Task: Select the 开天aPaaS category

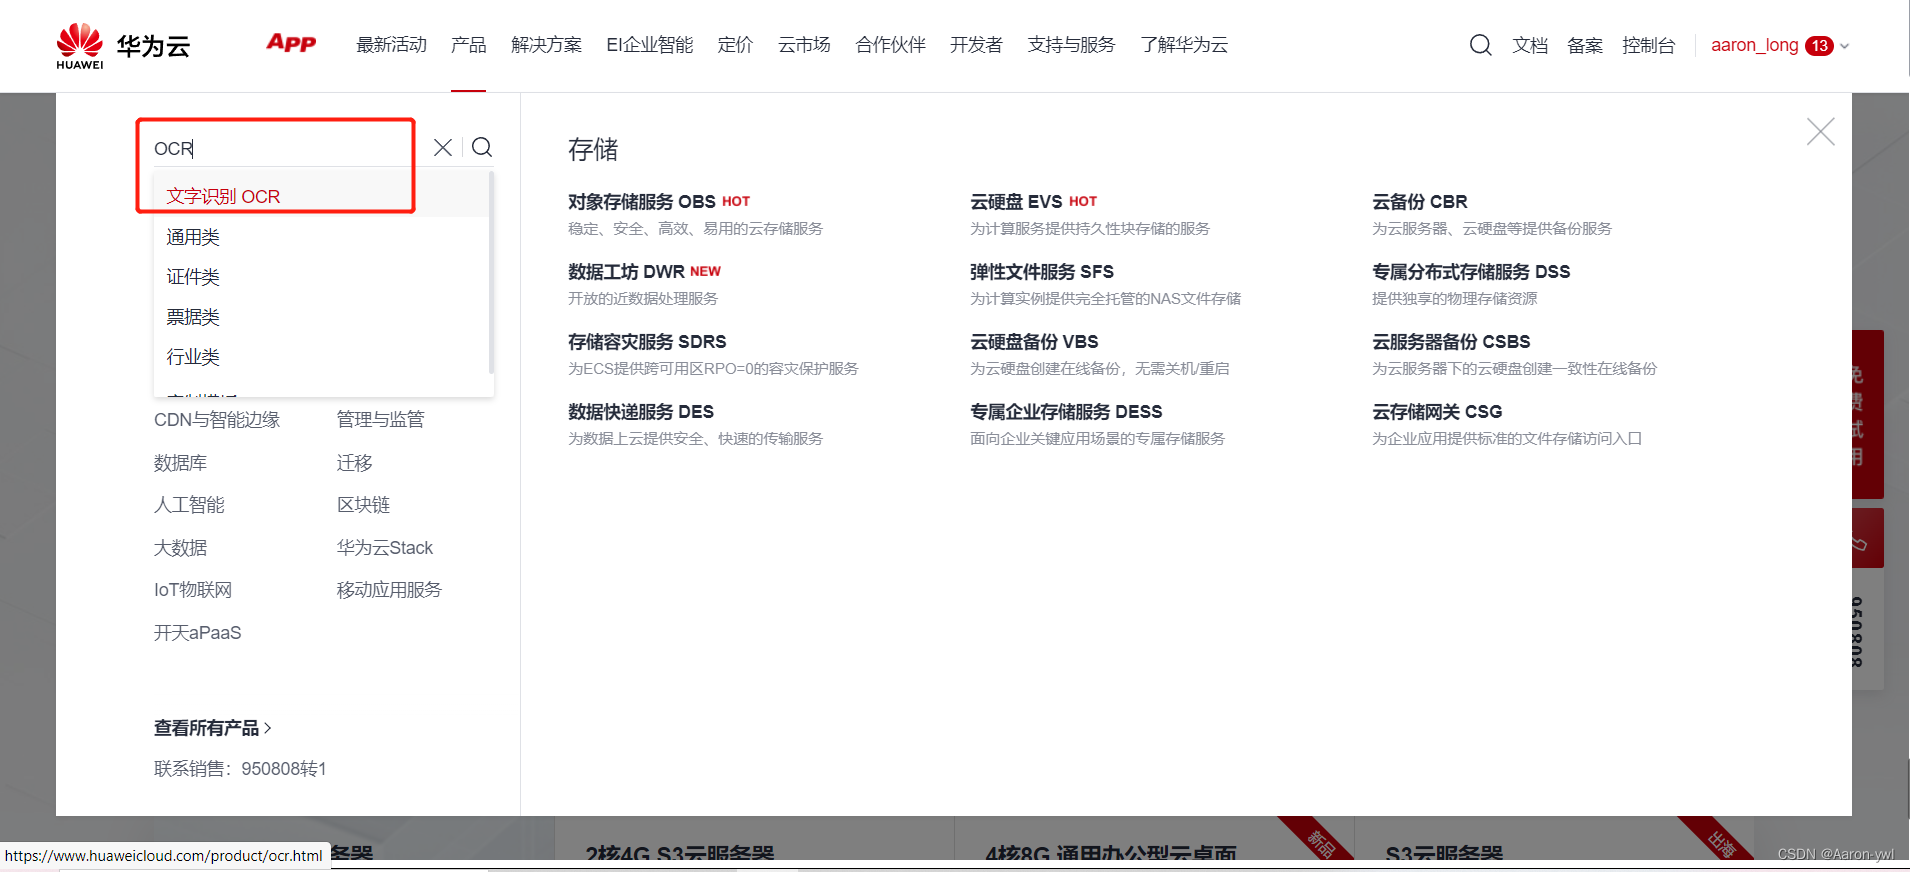Action: (x=198, y=633)
